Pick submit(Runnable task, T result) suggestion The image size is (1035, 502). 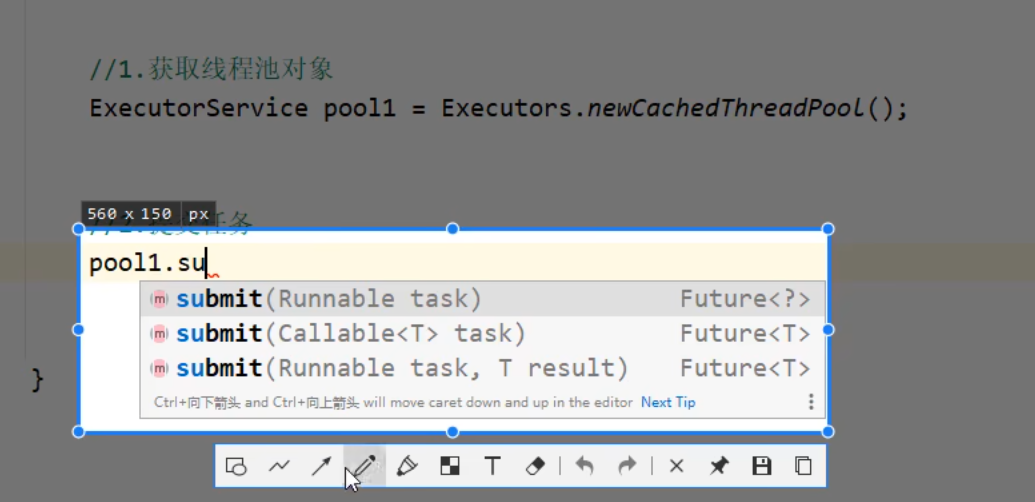tap(401, 368)
